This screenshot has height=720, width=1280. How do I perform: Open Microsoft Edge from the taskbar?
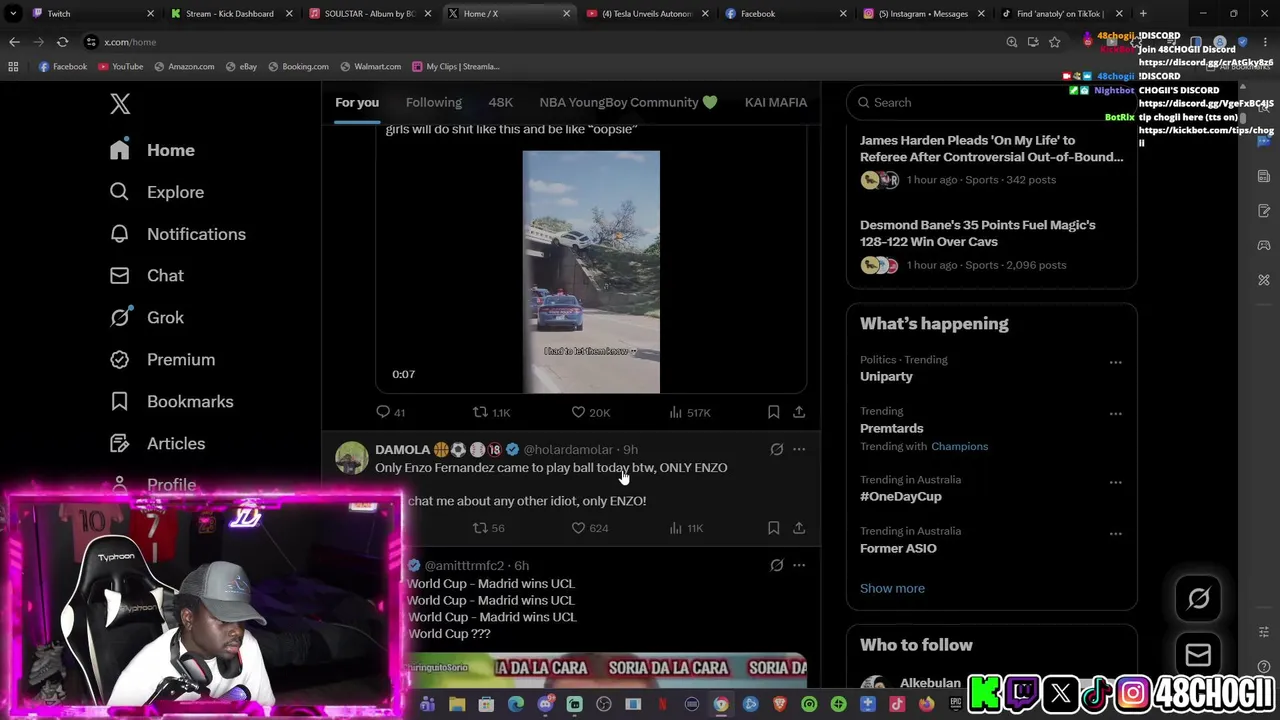click(516, 705)
